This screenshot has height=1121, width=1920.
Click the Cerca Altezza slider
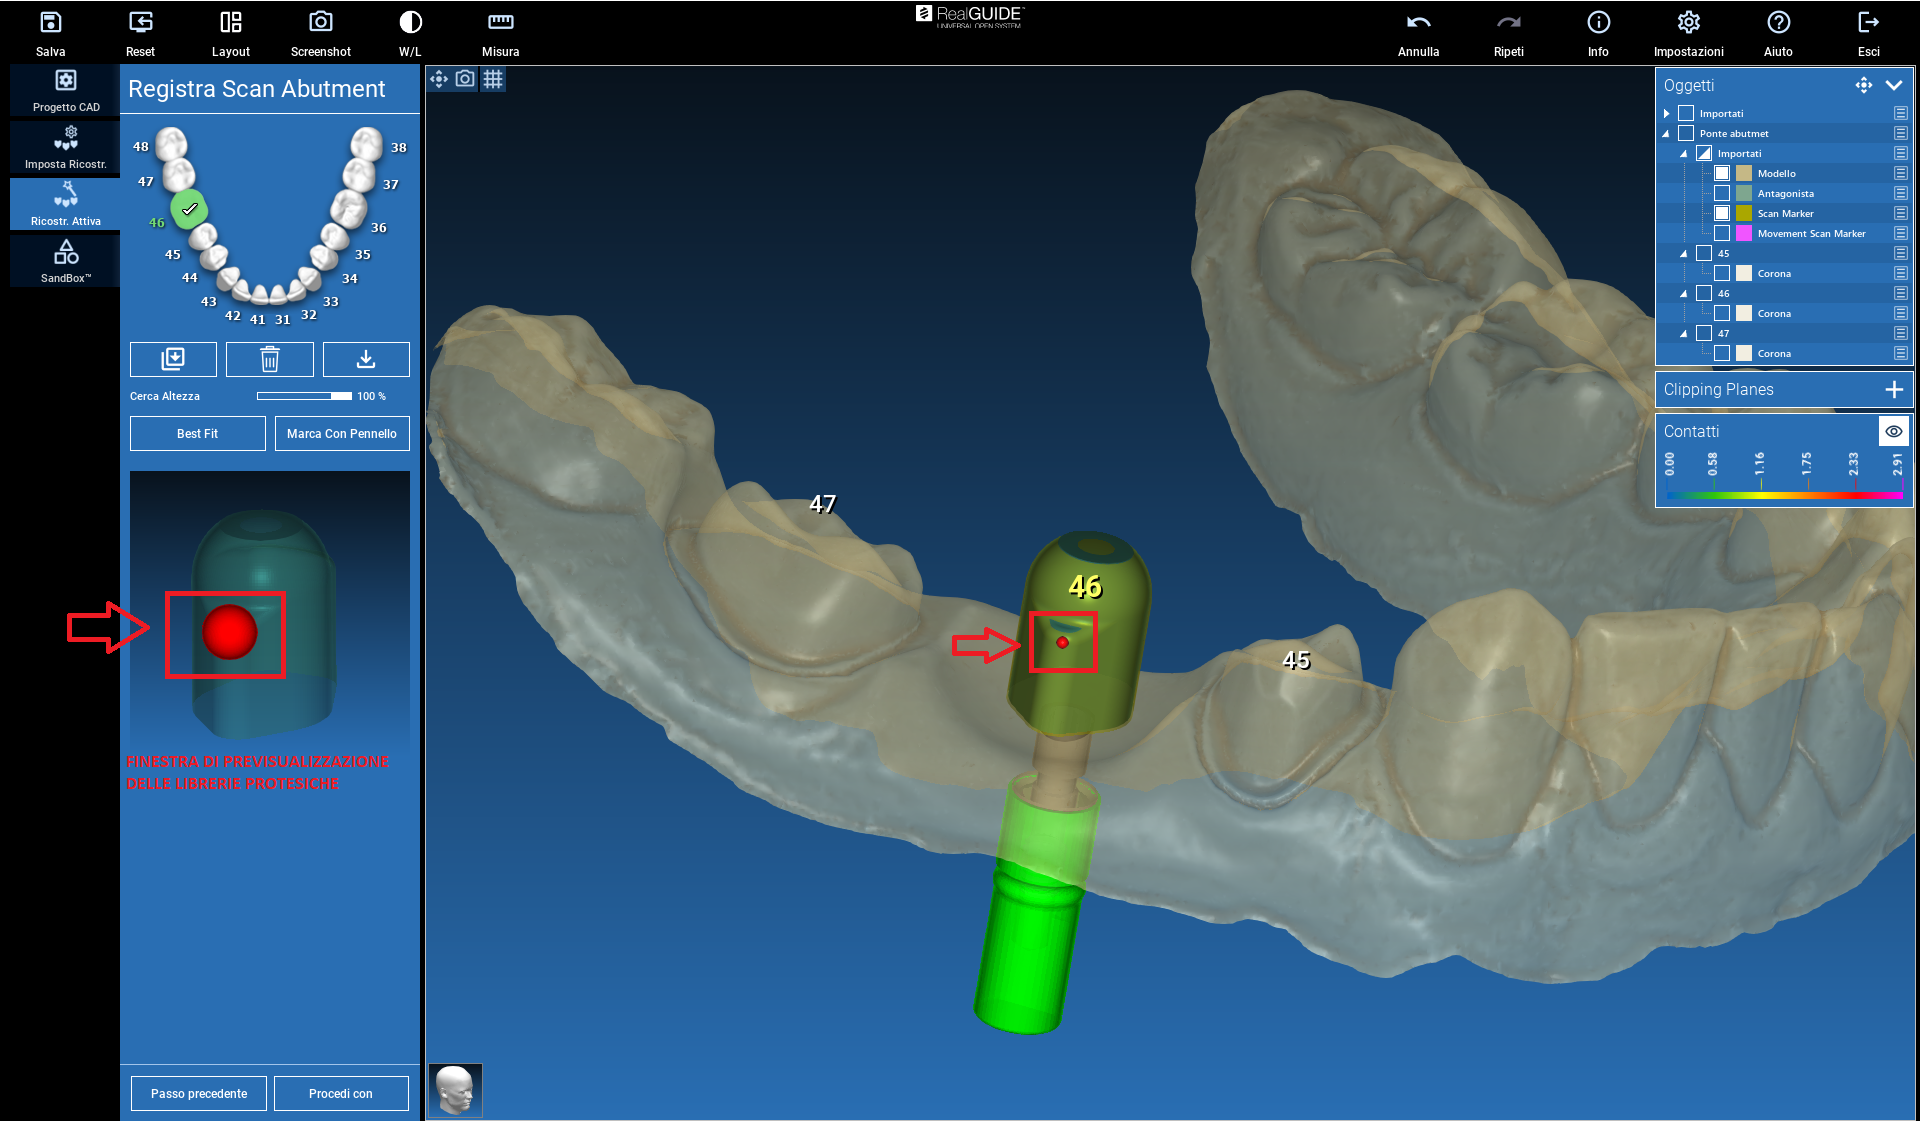point(304,396)
